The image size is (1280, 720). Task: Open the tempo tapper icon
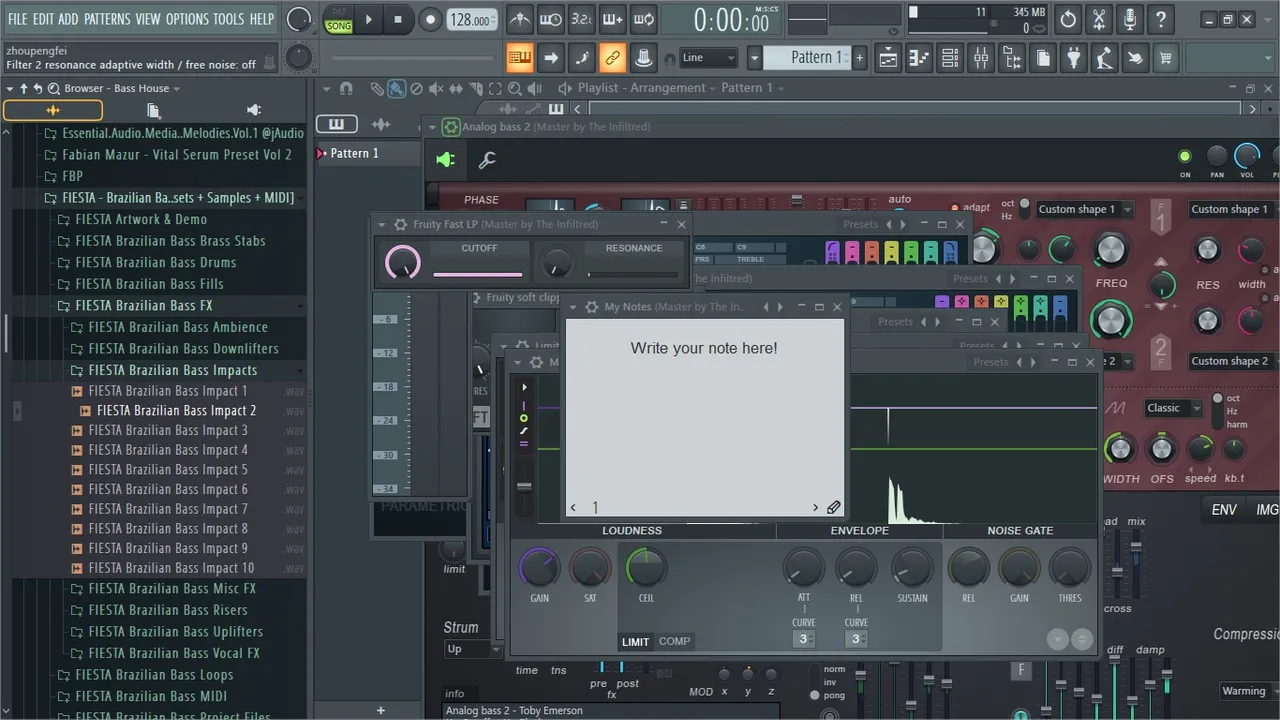(x=1105, y=58)
